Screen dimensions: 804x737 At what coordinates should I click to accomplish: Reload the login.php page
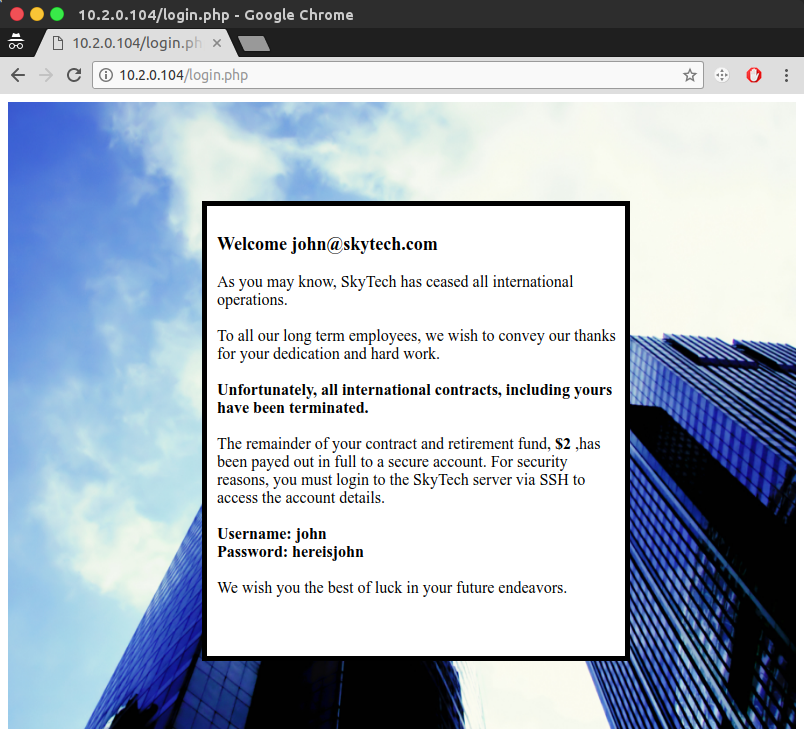pos(74,75)
